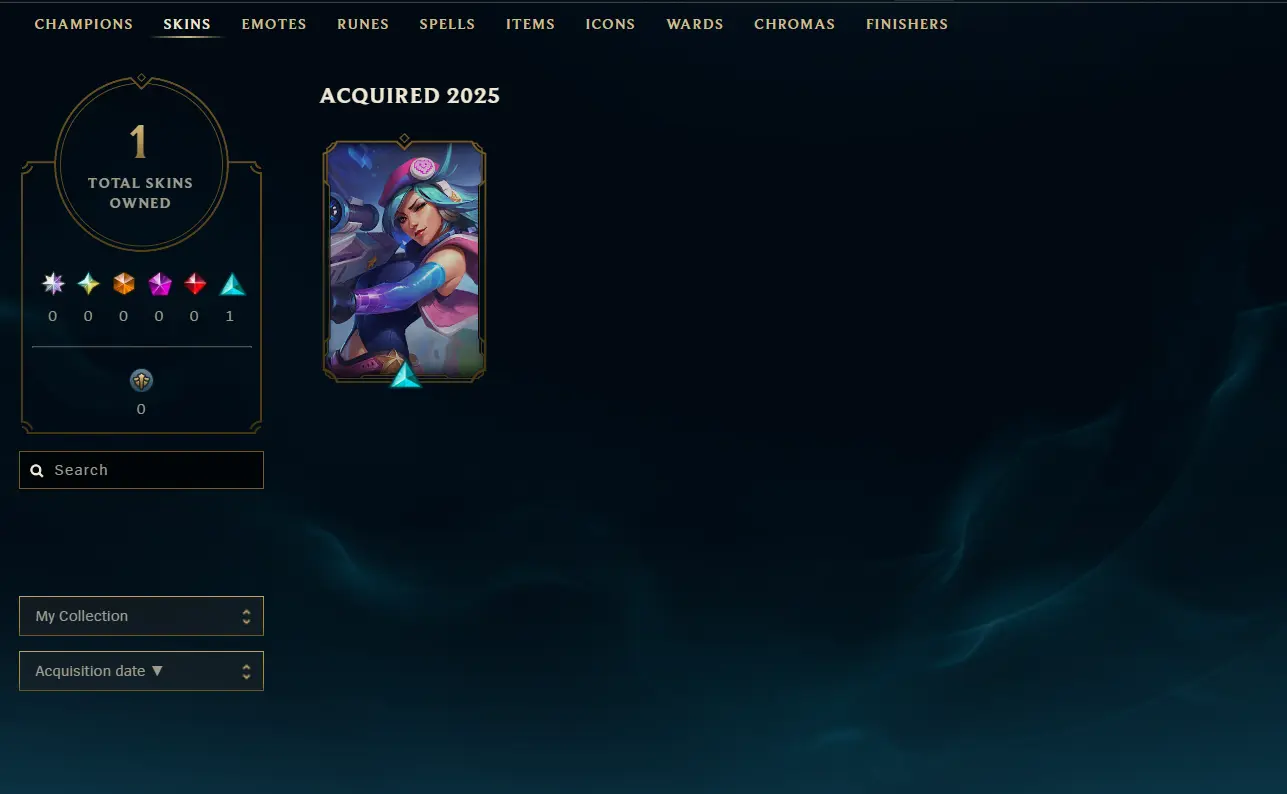
Task: Open the Runes tab
Action: tap(363, 24)
